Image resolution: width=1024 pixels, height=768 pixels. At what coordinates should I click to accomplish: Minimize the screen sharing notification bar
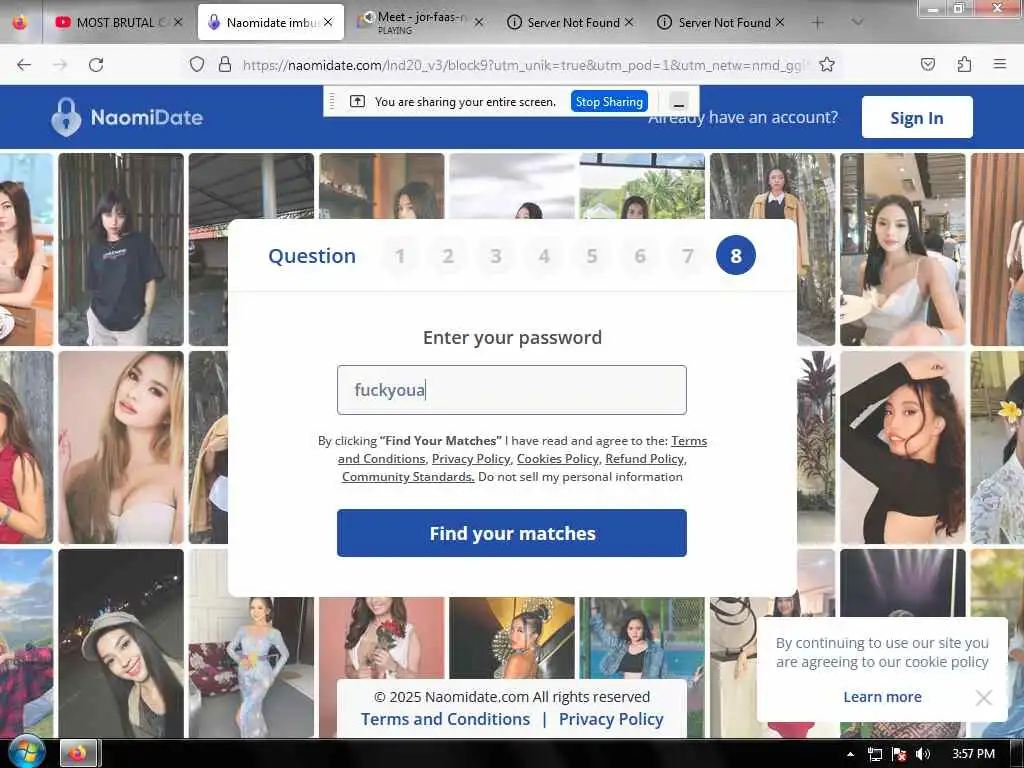pos(679,102)
